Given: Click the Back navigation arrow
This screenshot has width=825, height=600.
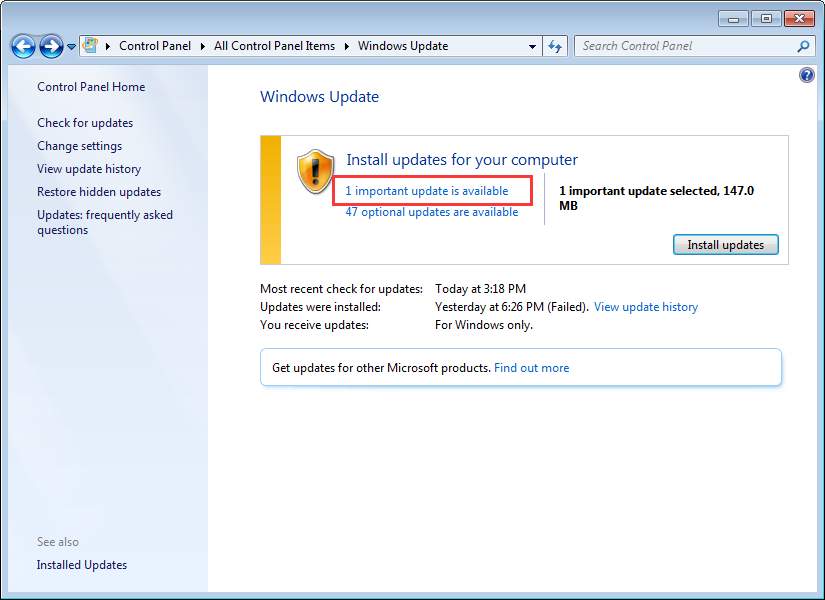Looking at the screenshot, I should 23,46.
